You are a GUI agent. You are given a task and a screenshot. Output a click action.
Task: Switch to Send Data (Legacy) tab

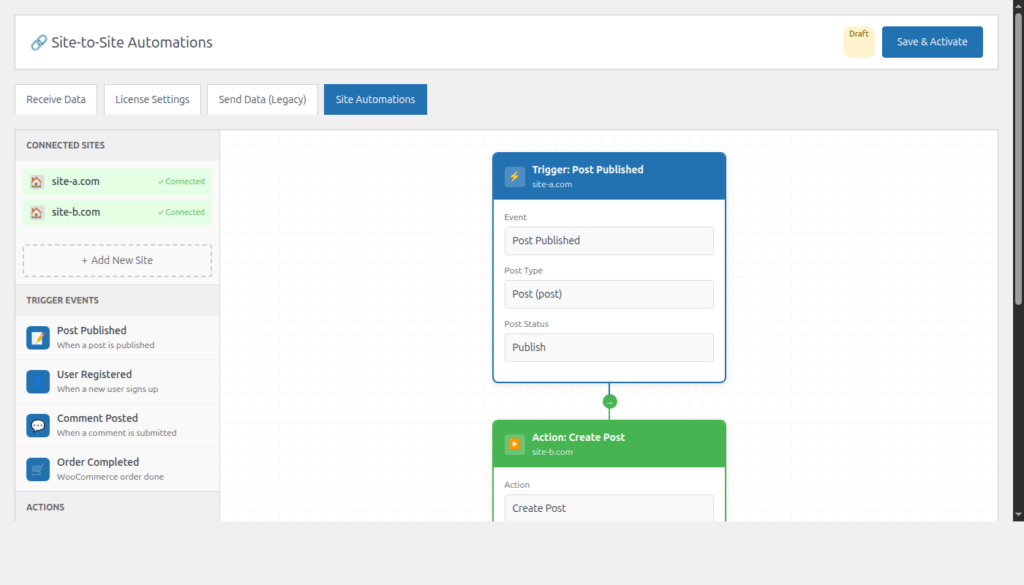coord(263,99)
